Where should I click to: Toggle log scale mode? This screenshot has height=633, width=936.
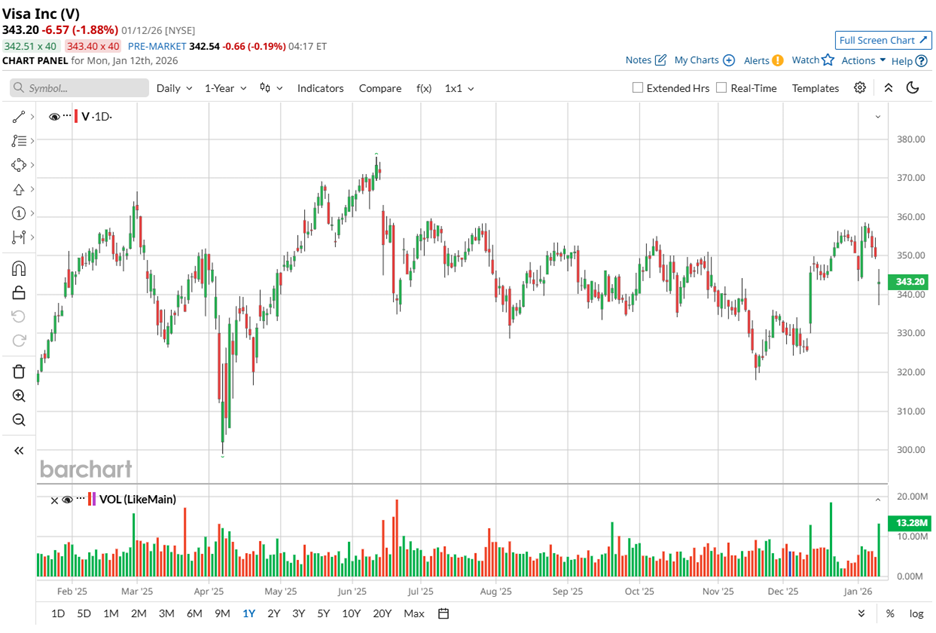pyautogui.click(x=916, y=613)
